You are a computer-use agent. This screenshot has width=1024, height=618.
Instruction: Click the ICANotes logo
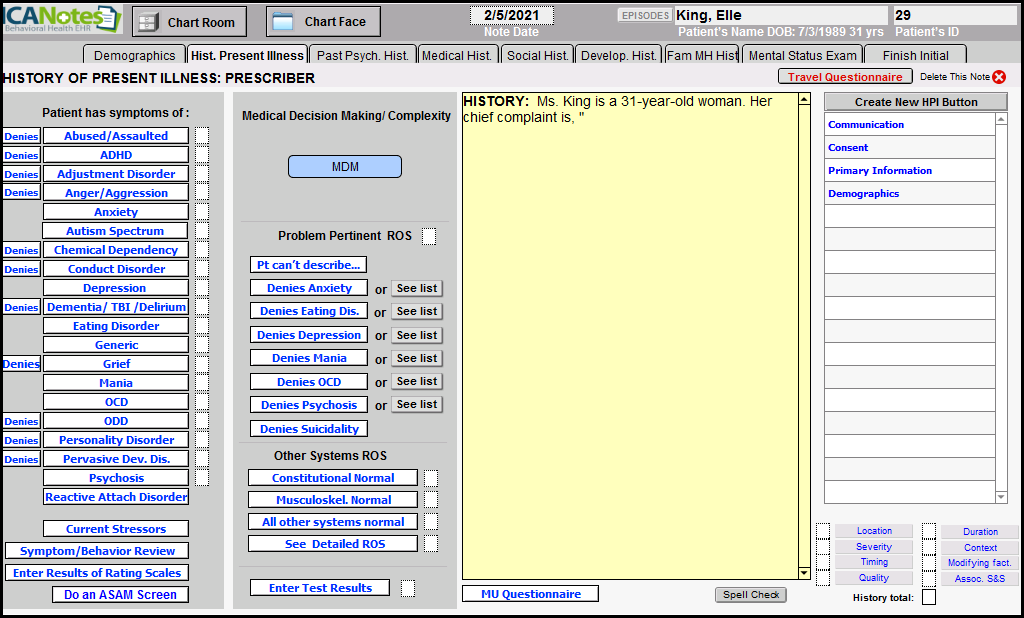coord(62,18)
